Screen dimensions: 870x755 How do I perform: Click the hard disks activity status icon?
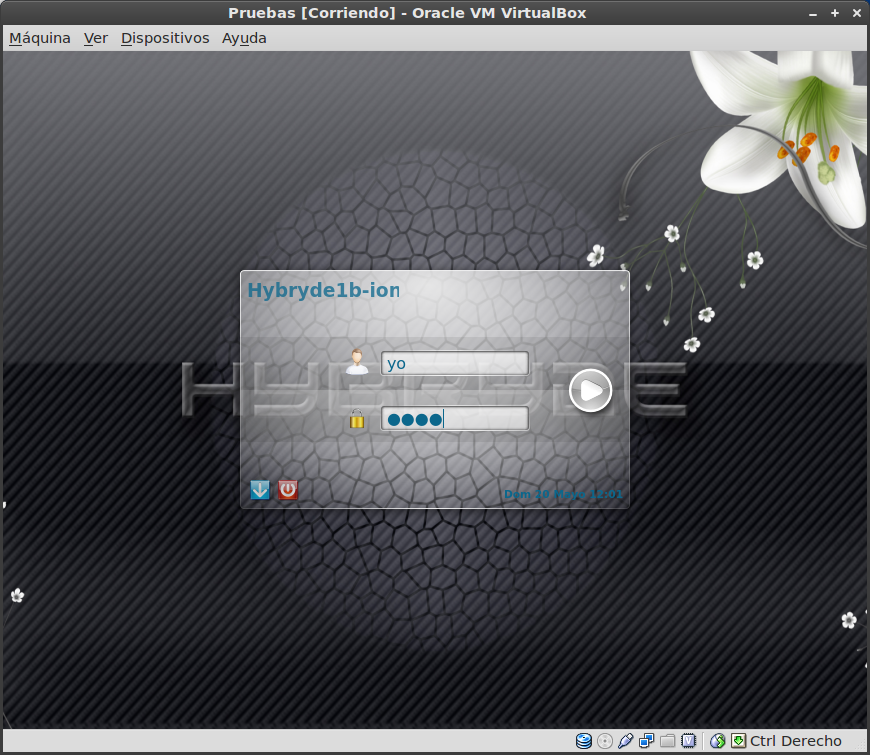583,740
